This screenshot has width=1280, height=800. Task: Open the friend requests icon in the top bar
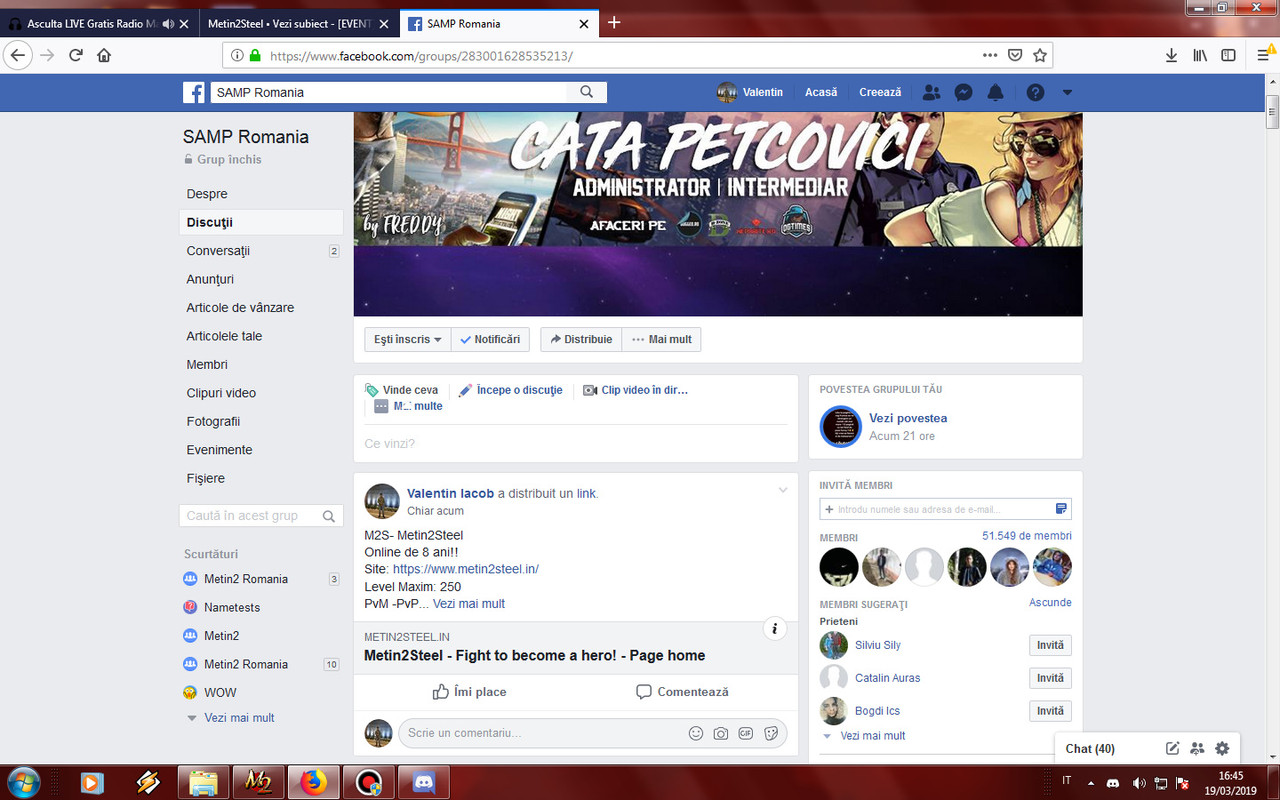pos(931,92)
